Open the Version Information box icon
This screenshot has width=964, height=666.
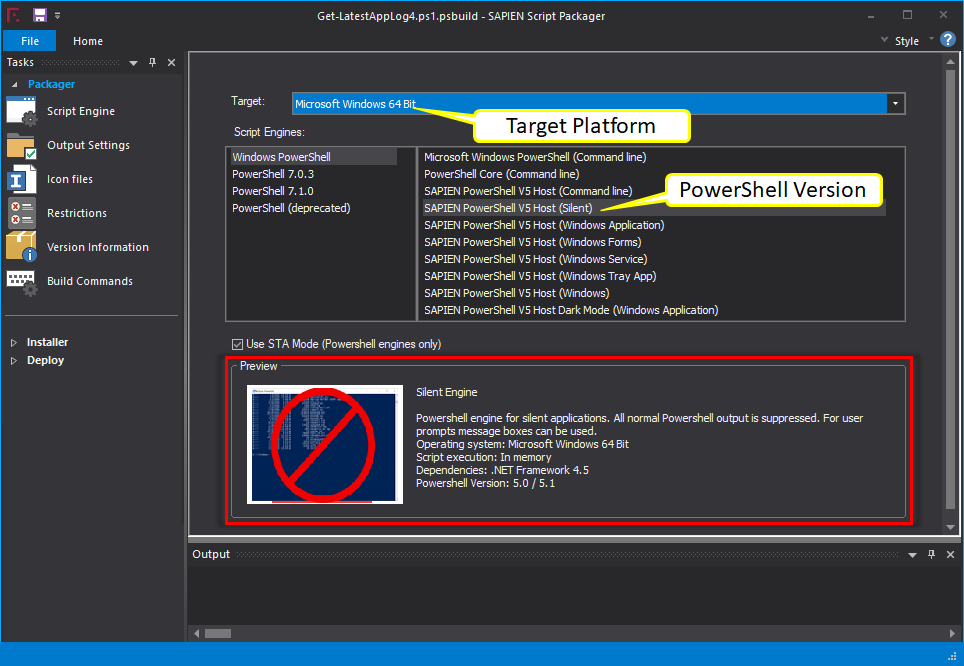click(22, 247)
